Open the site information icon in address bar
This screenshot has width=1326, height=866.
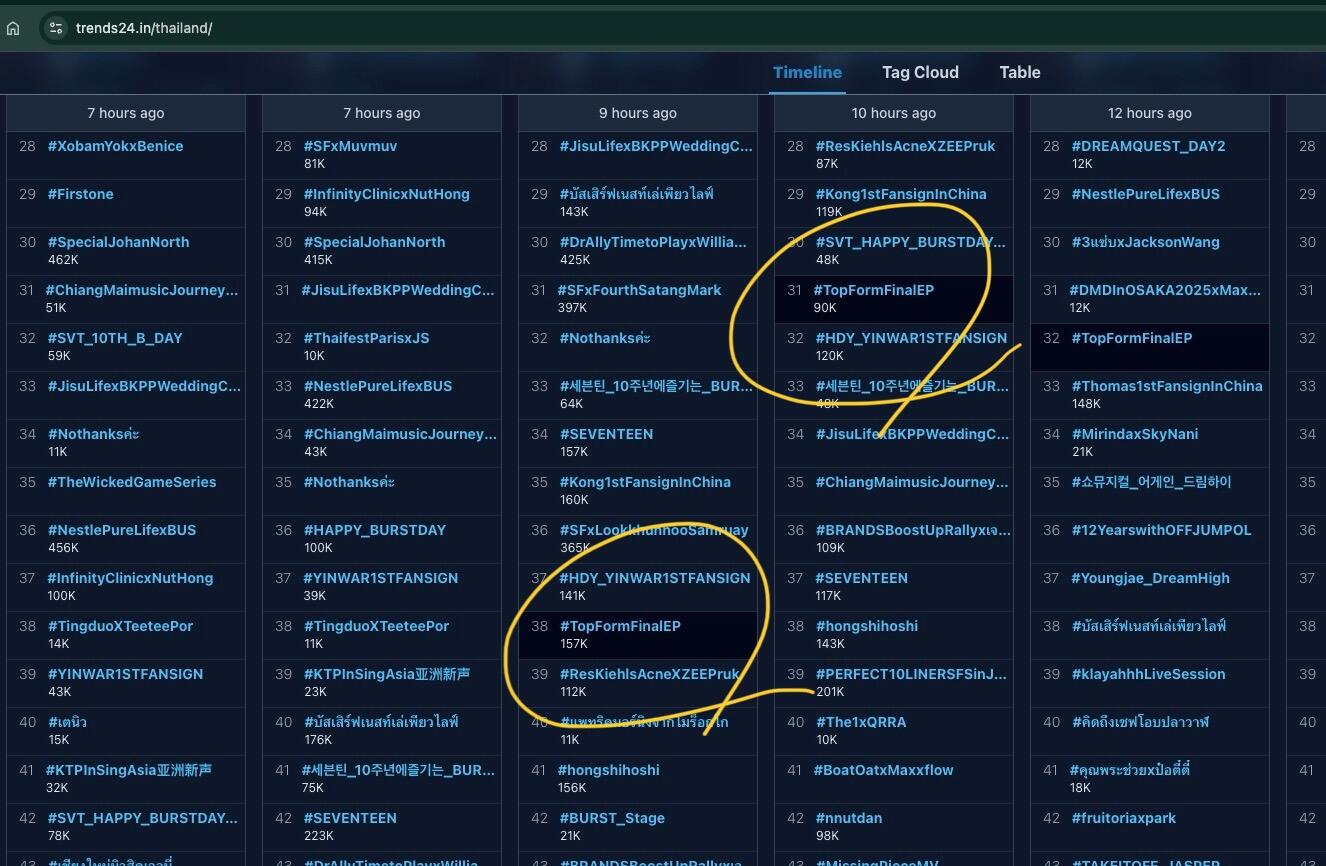(x=56, y=28)
